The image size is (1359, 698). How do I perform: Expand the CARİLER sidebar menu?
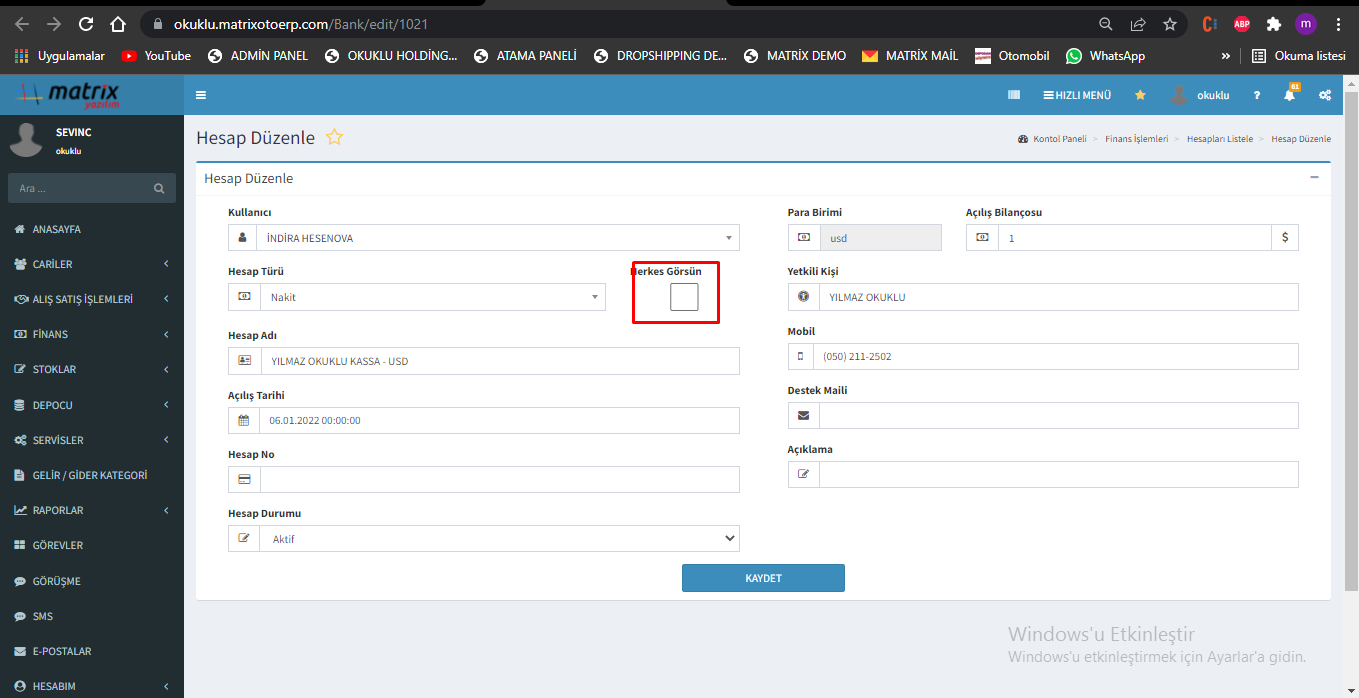click(92, 264)
